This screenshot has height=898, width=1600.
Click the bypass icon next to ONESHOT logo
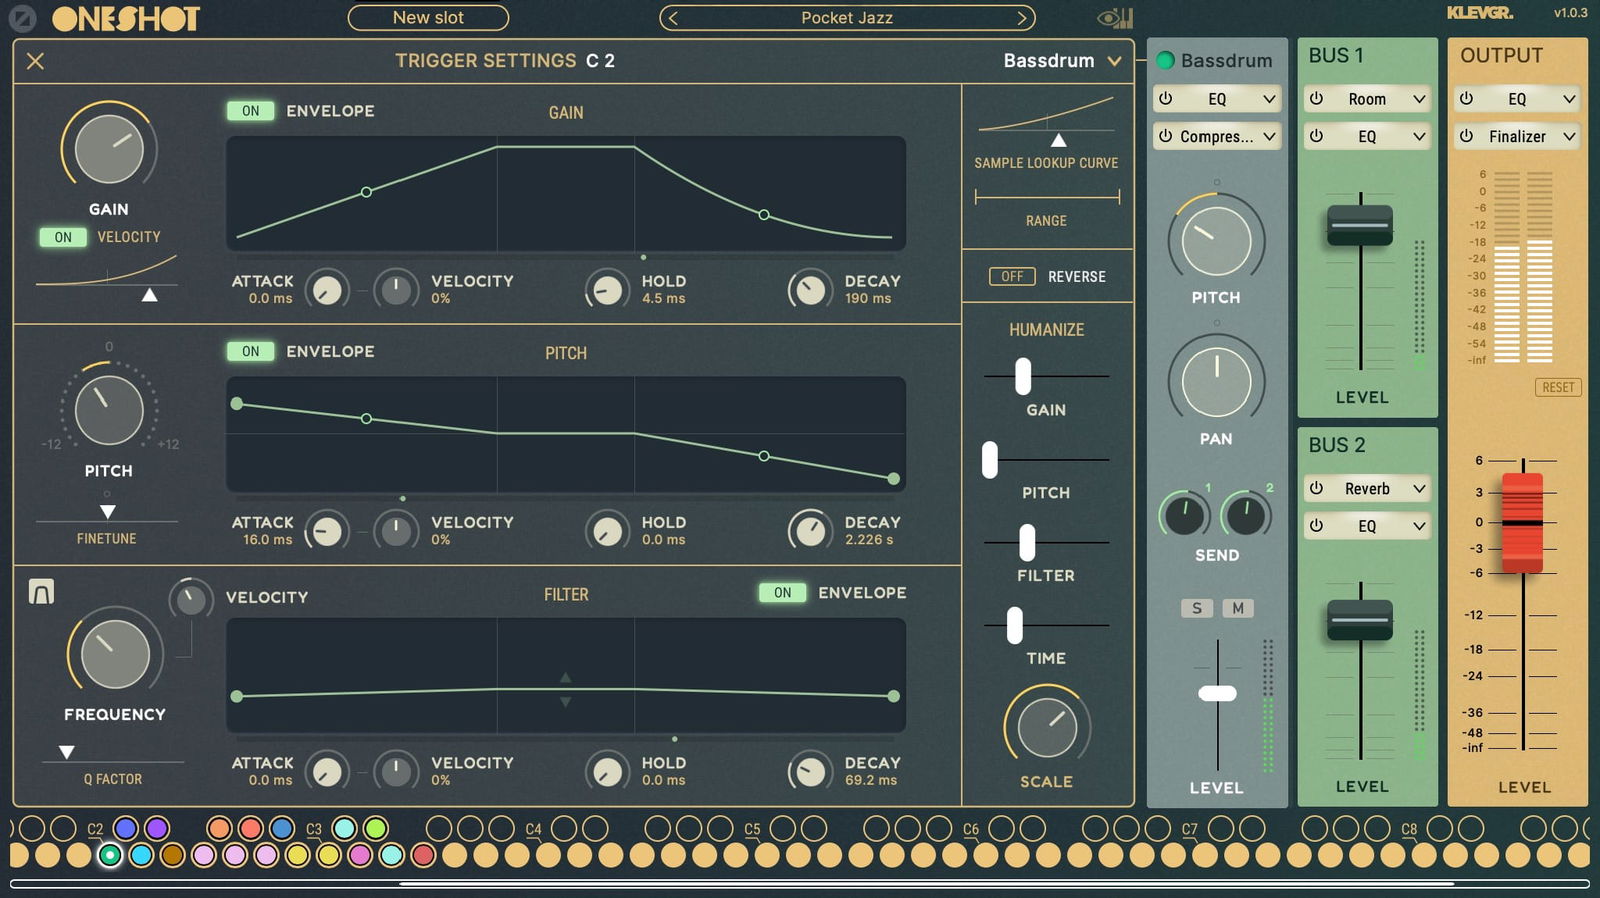[x=22, y=18]
